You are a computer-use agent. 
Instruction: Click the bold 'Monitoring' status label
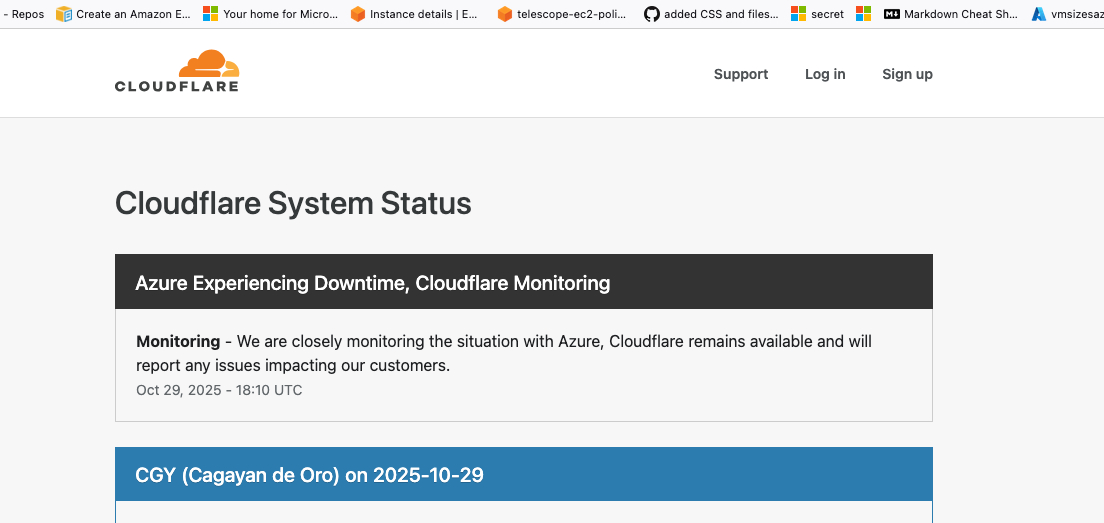pos(178,341)
